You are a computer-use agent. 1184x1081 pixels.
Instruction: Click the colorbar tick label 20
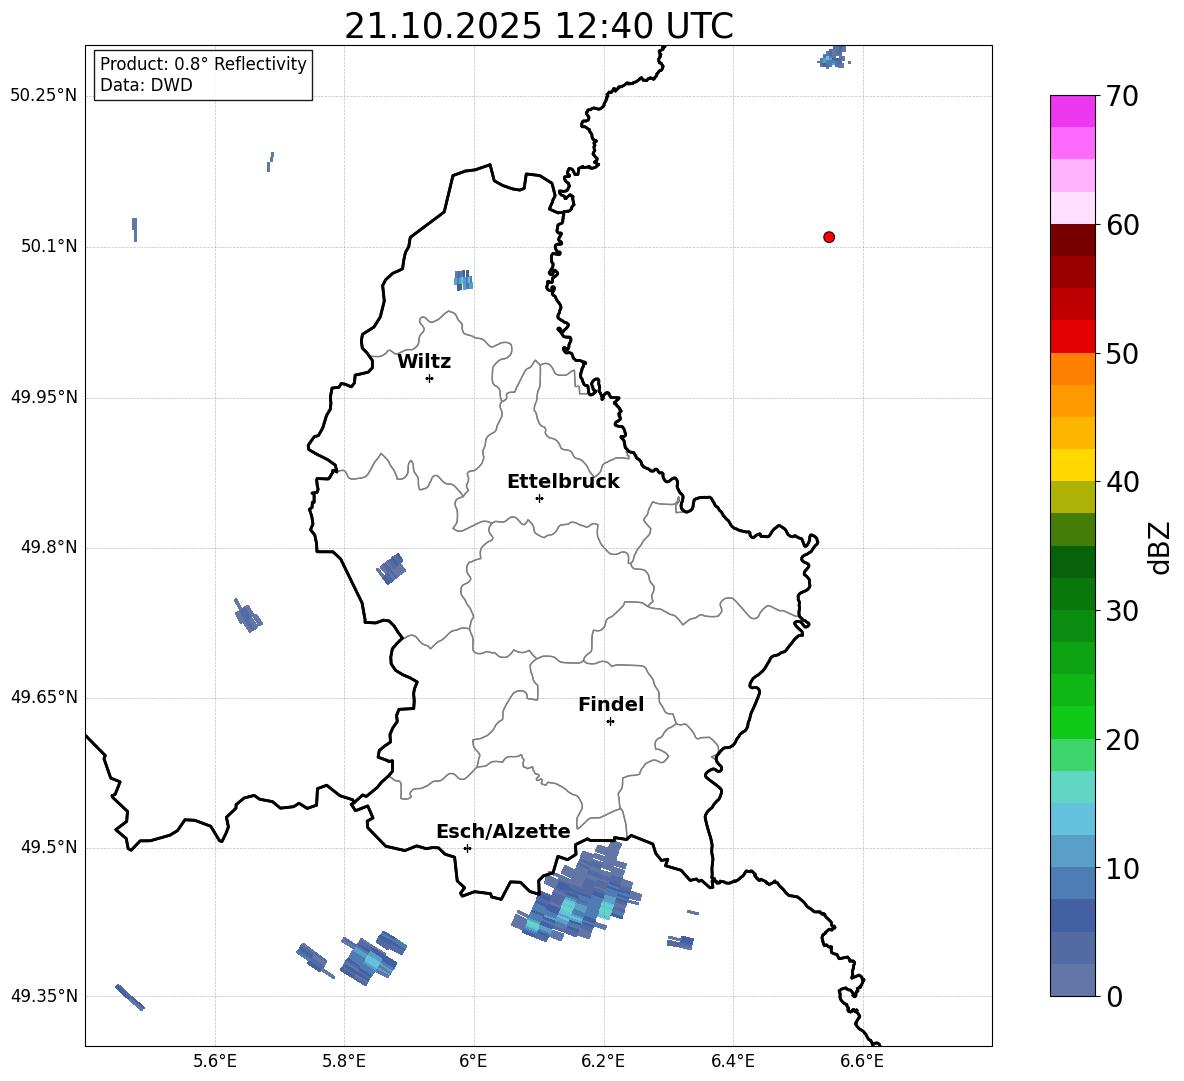[1121, 740]
